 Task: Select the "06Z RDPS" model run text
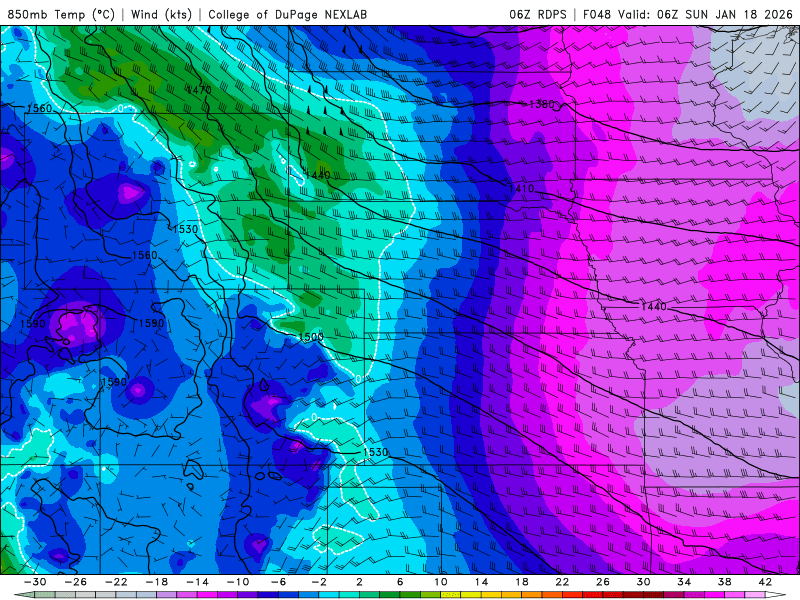538,14
